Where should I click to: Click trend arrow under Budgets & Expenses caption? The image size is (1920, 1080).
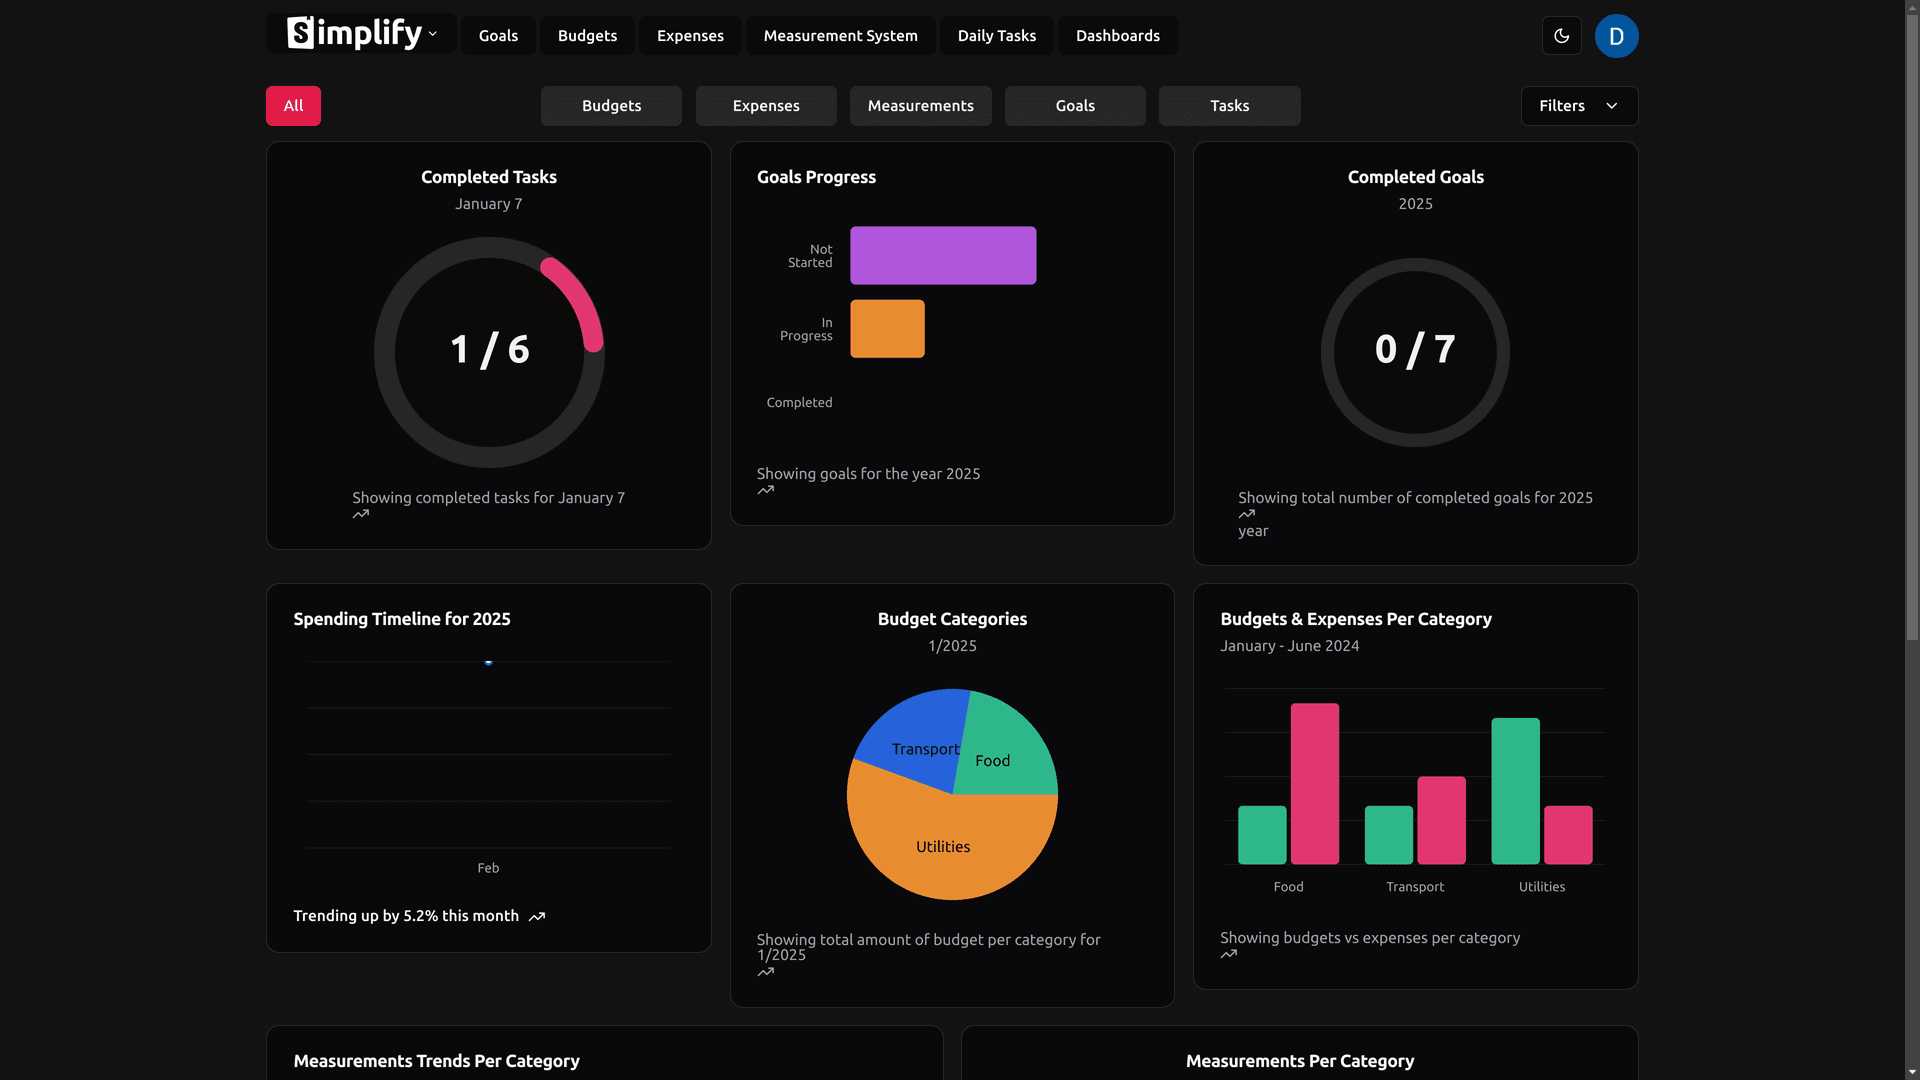1229,955
